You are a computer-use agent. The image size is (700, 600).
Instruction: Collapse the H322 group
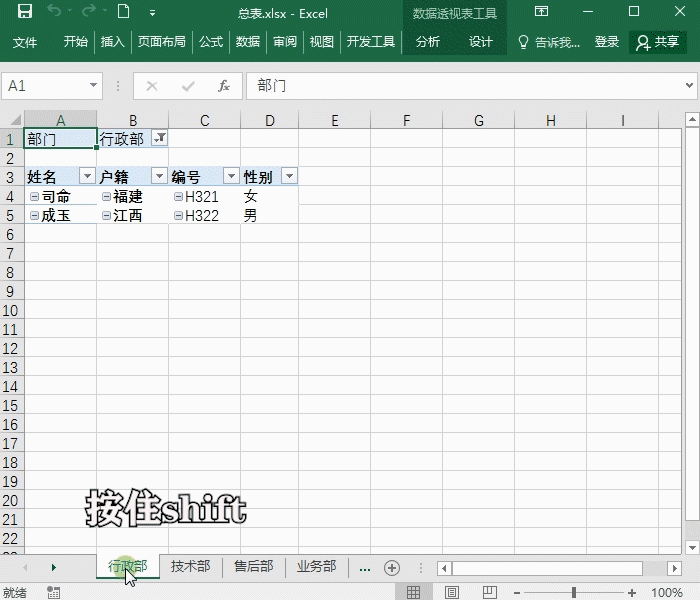[178, 216]
